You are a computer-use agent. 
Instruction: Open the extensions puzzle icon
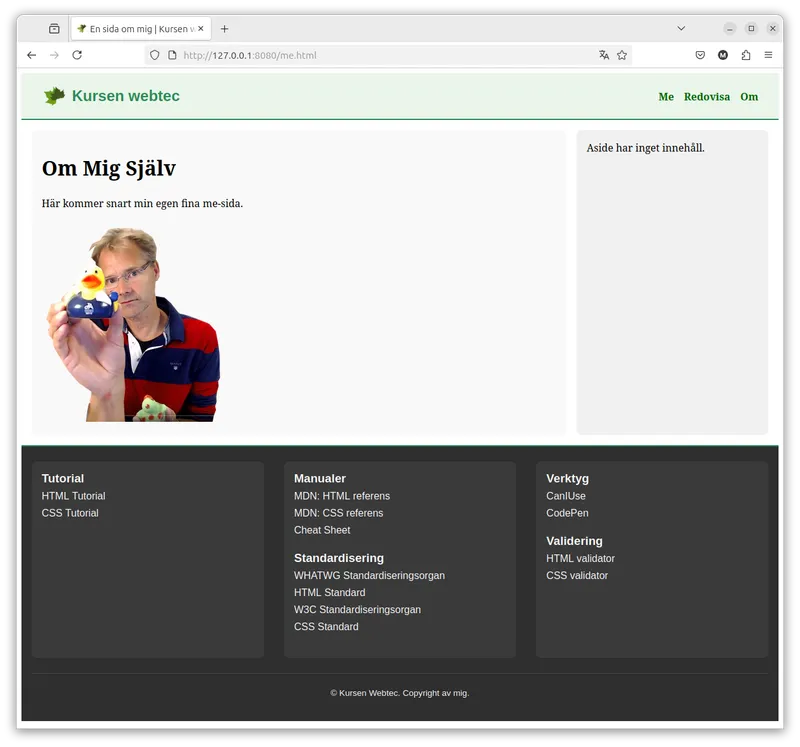tap(746, 55)
